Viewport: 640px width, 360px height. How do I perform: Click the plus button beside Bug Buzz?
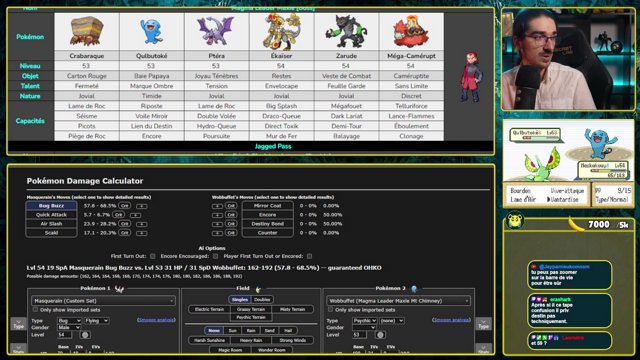click(x=142, y=206)
